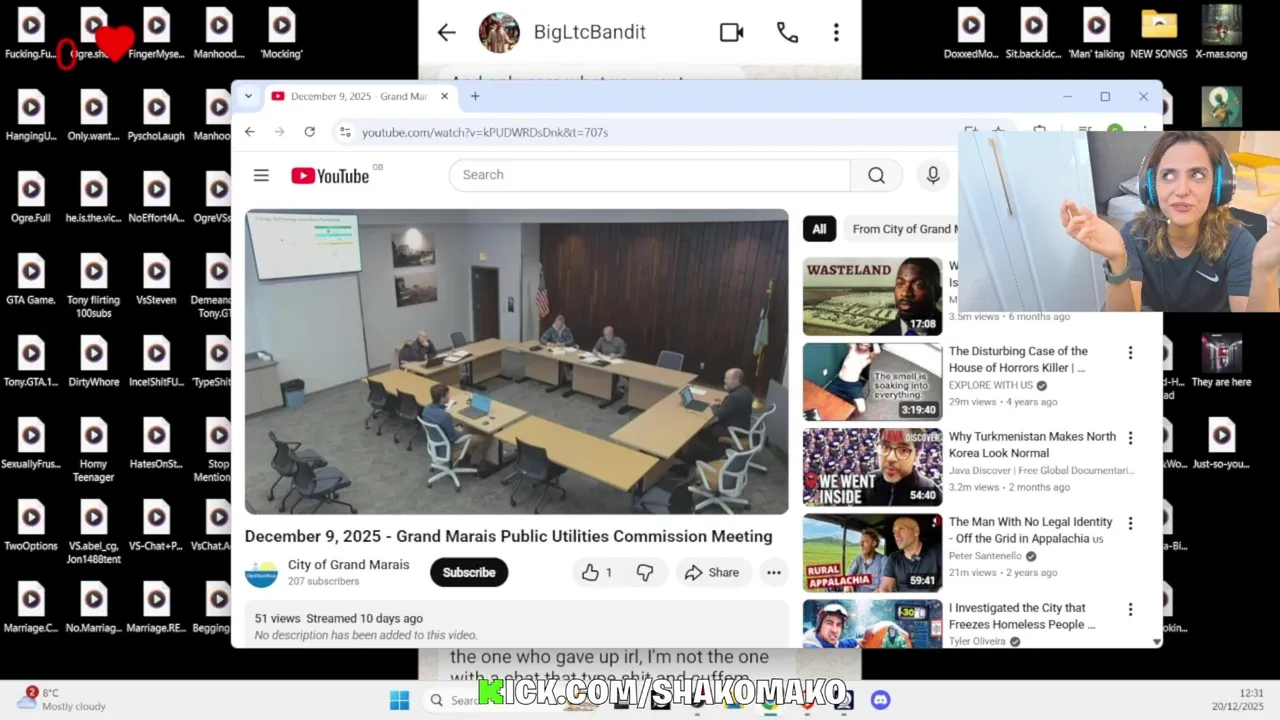The height and width of the screenshot is (720, 1280).
Task: Click the YouTube logo
Action: pyautogui.click(x=331, y=176)
